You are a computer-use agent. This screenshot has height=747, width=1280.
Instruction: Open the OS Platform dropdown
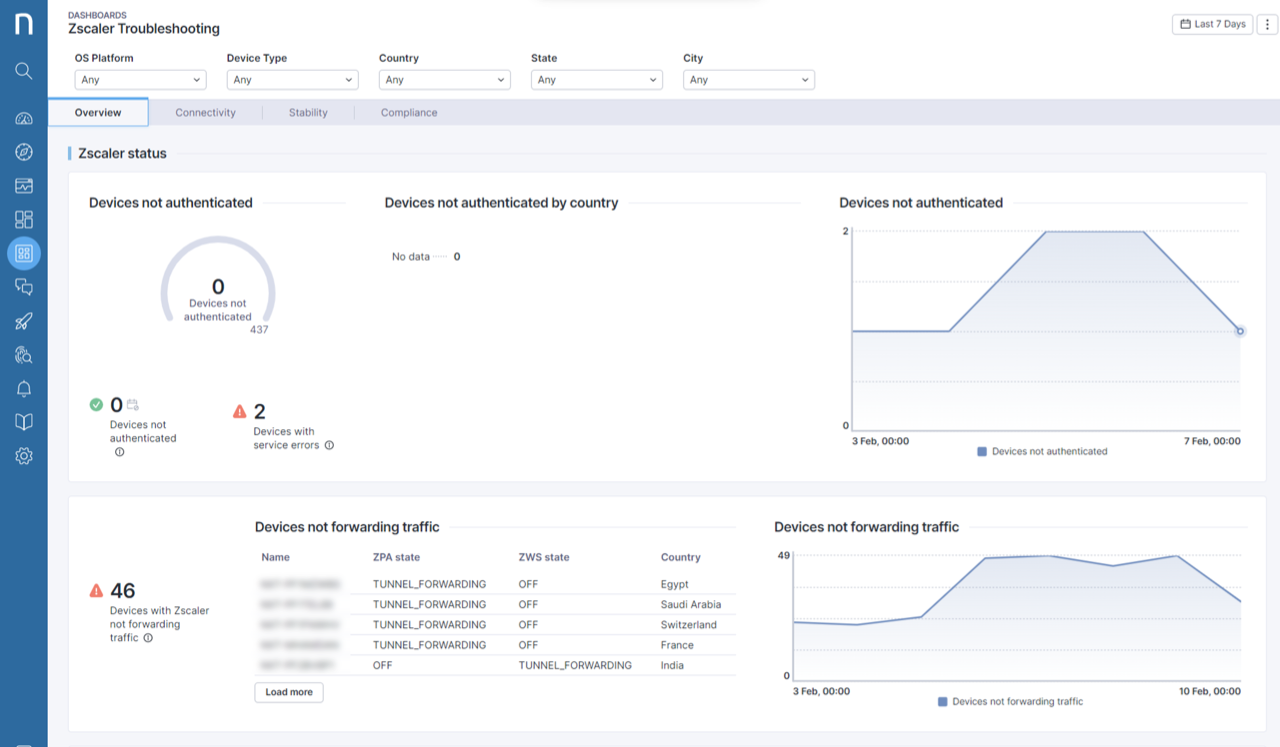(x=140, y=79)
